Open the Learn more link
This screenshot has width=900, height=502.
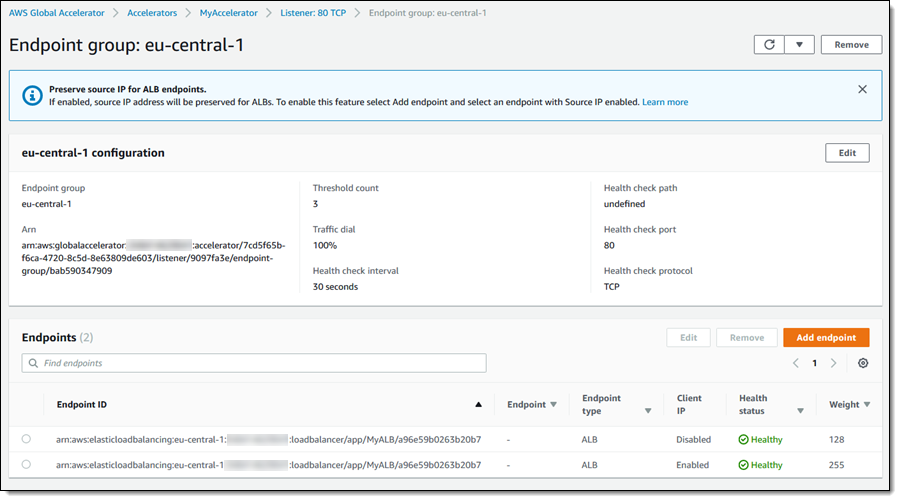(665, 102)
